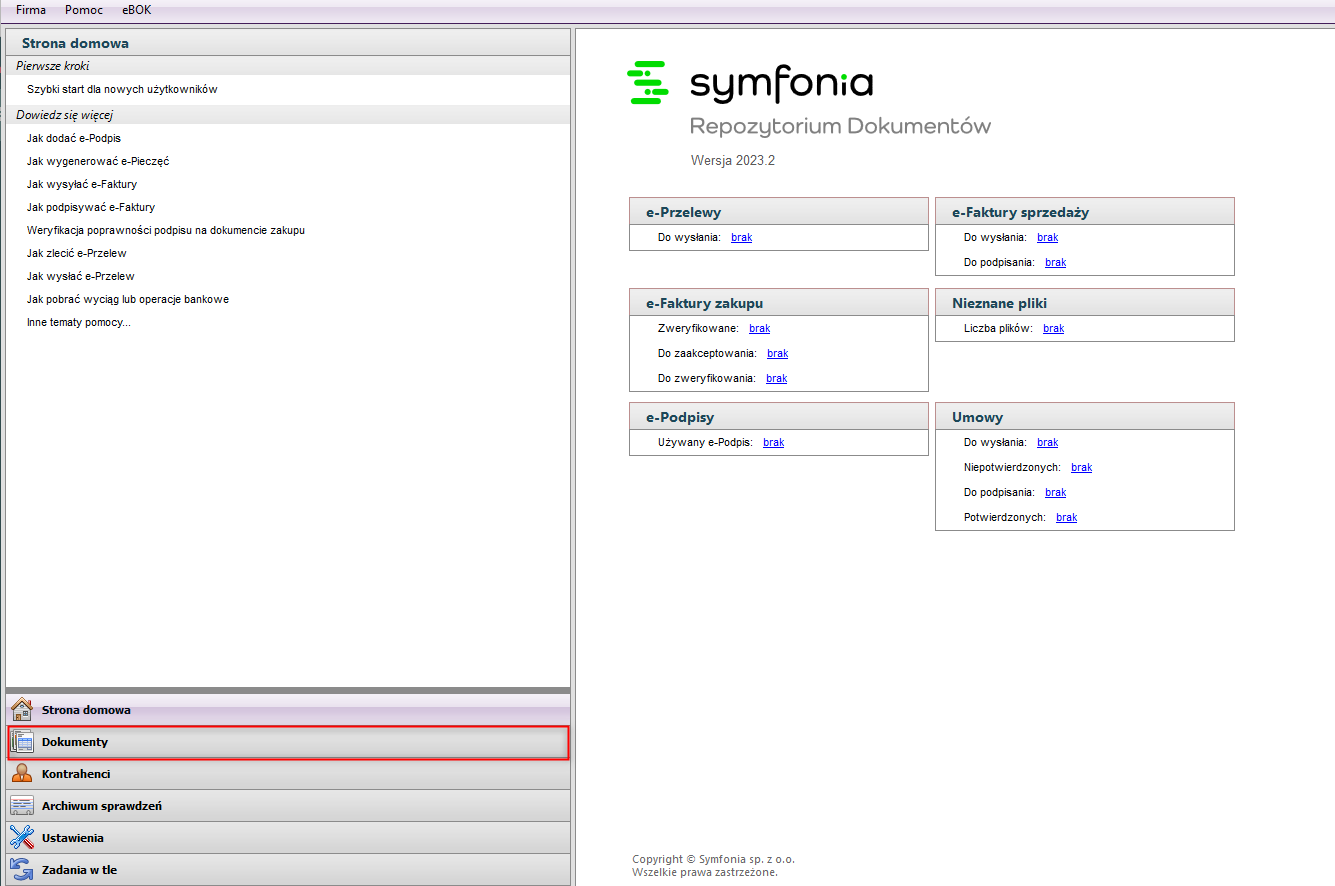The width and height of the screenshot is (1335, 886).
Task: Click the e-Podpisy panel header
Action: click(779, 416)
